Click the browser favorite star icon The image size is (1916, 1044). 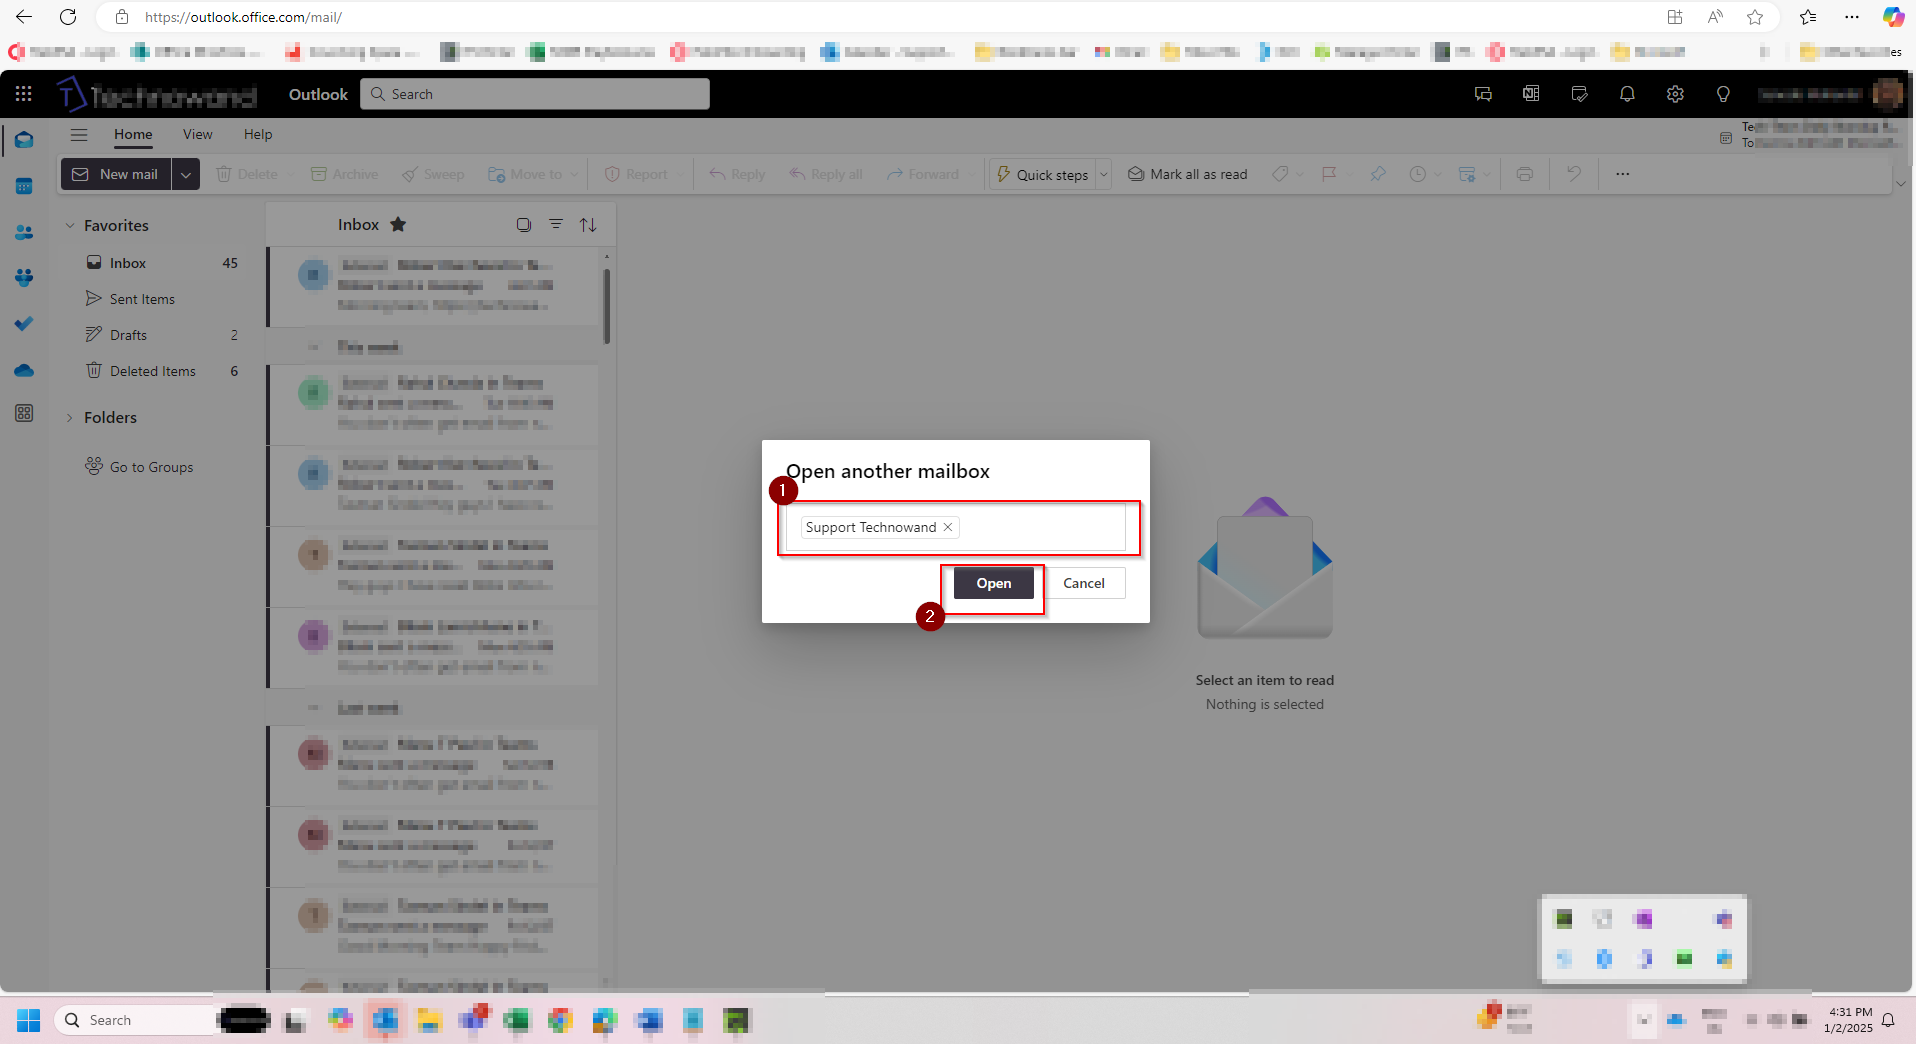click(1755, 17)
